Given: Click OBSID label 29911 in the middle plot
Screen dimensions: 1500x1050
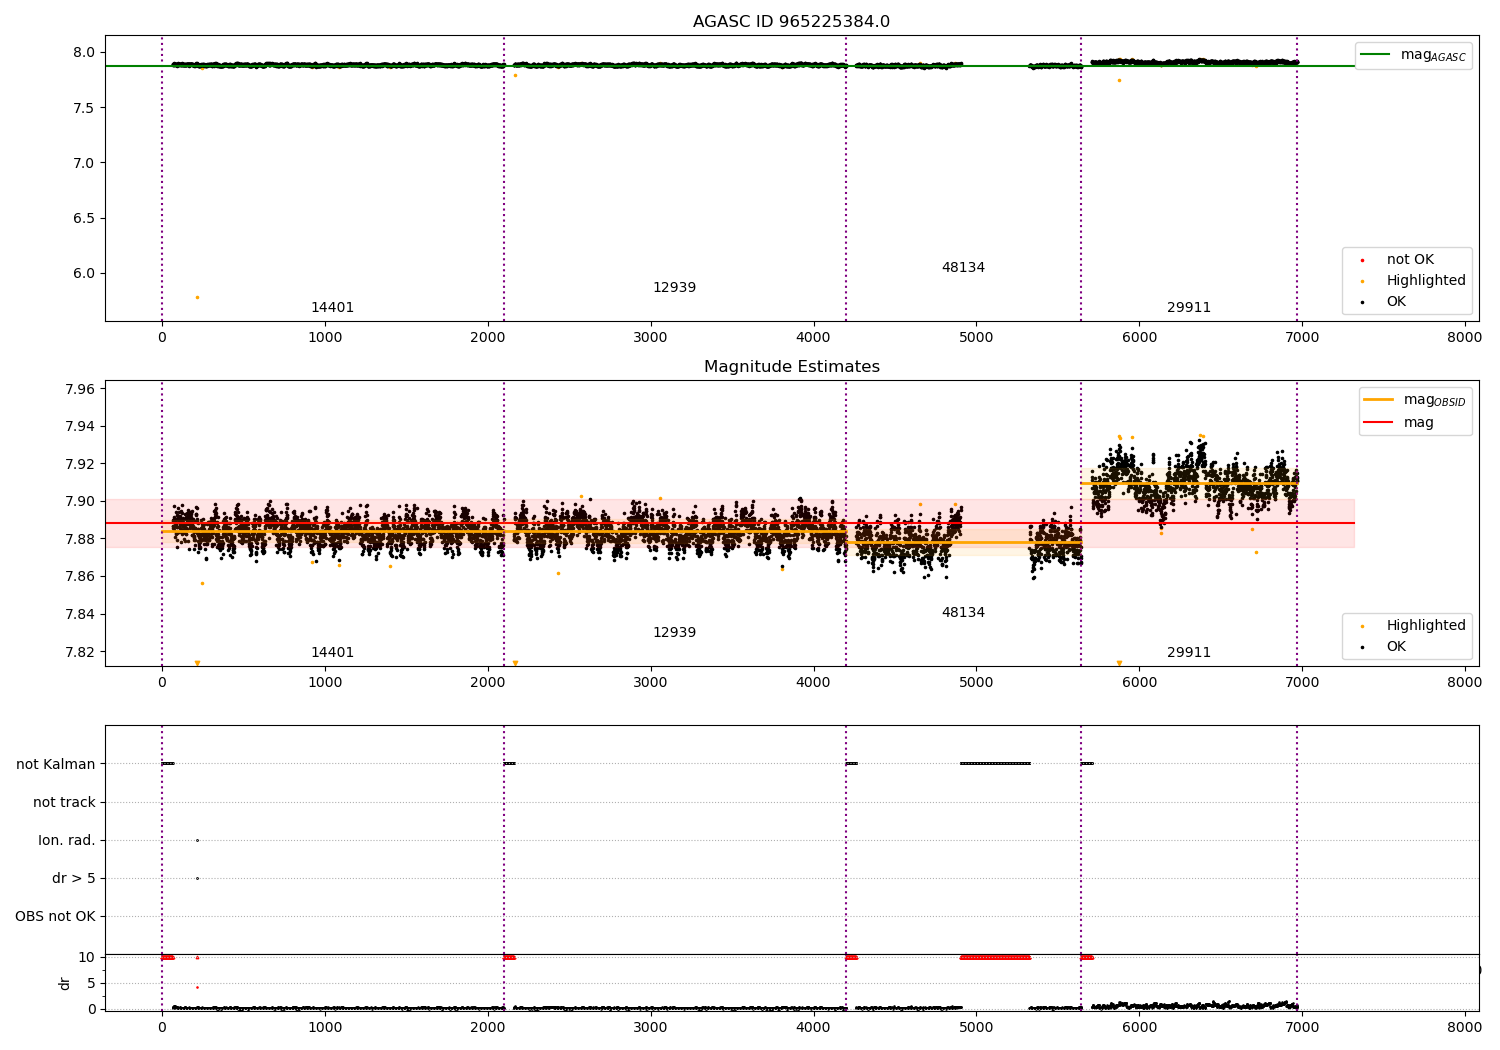Looking at the screenshot, I should (x=1189, y=653).
